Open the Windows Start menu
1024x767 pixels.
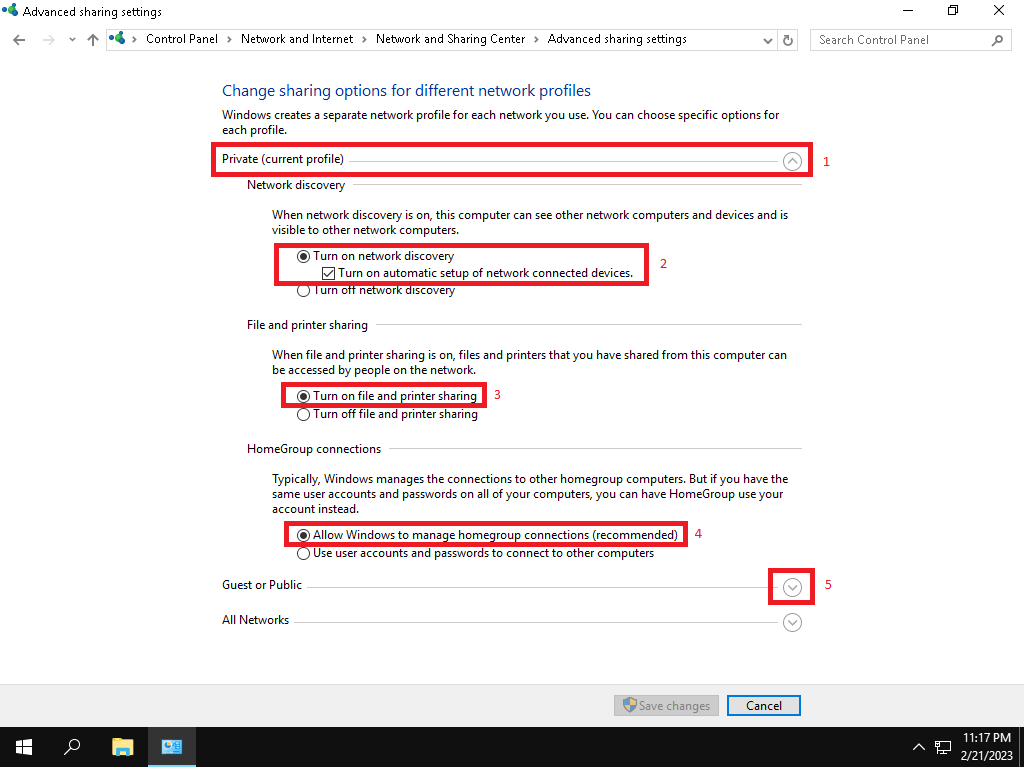(x=24, y=746)
